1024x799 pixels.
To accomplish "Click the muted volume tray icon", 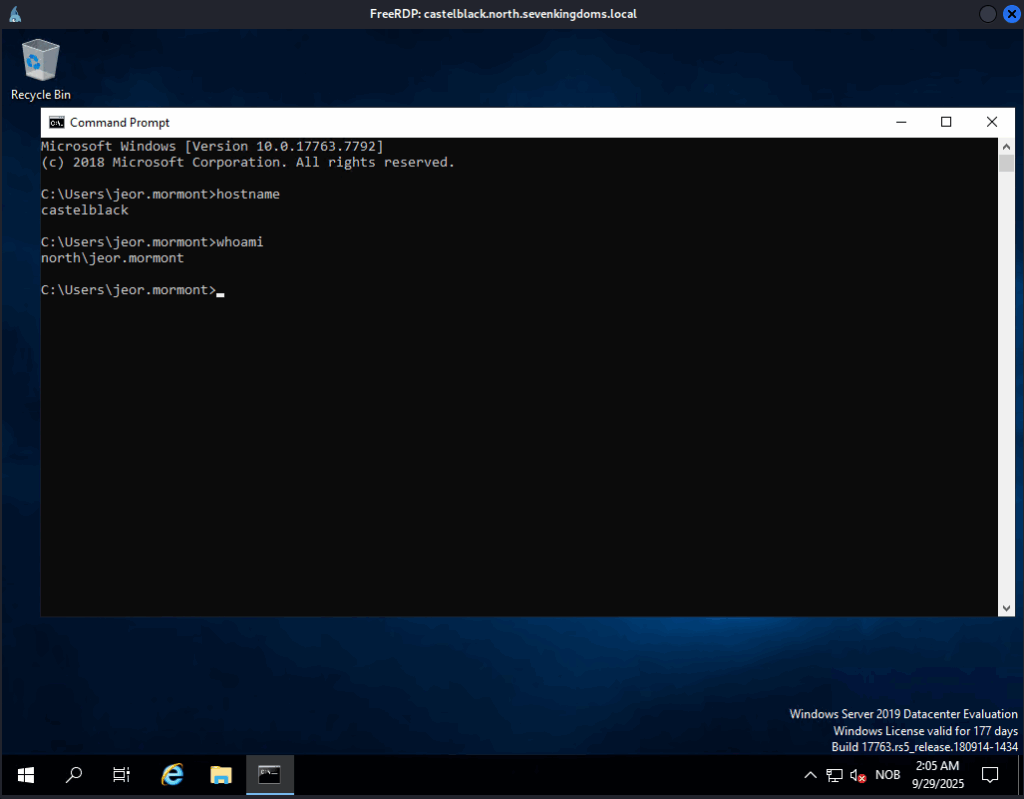I will point(858,775).
